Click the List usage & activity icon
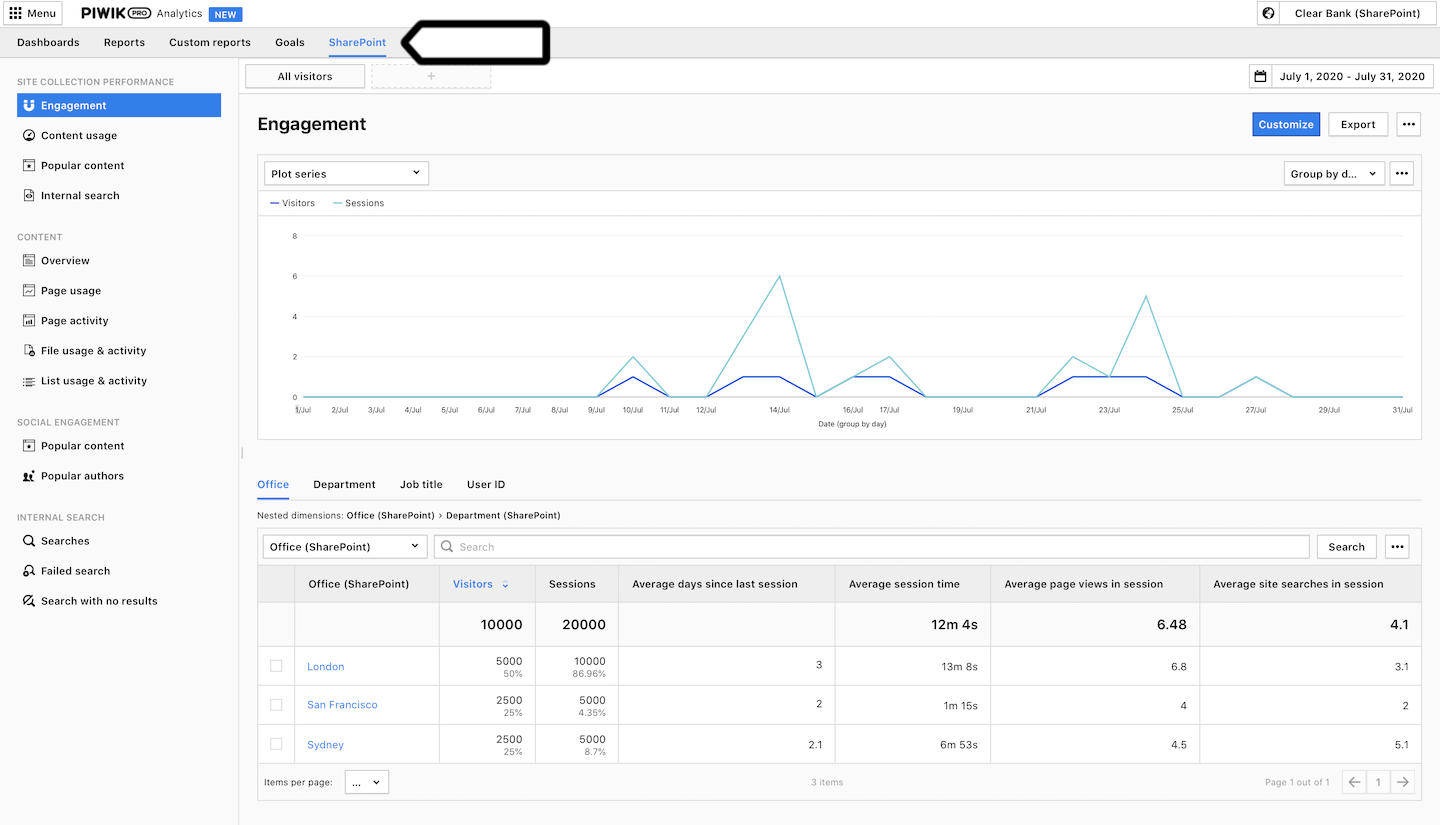 coord(29,380)
